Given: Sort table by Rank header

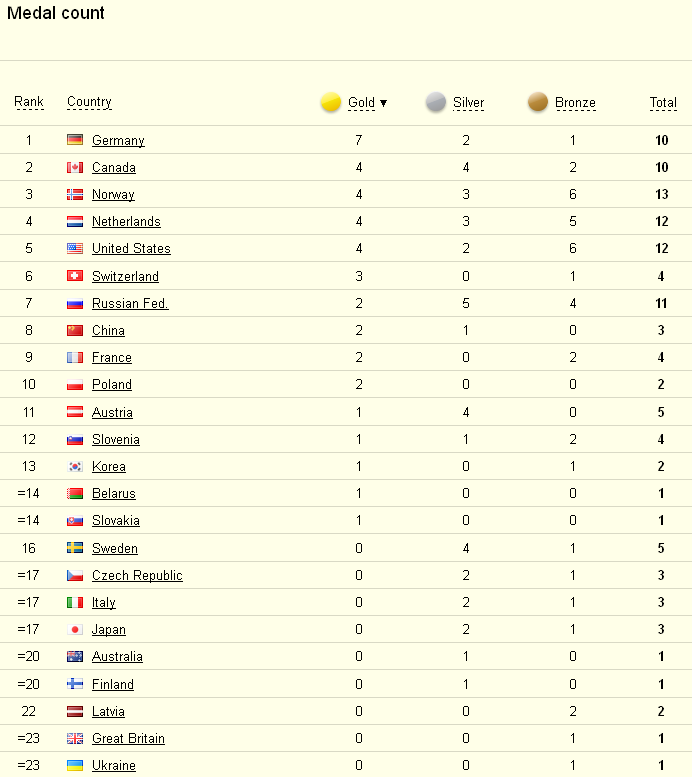Looking at the screenshot, I should click(29, 102).
